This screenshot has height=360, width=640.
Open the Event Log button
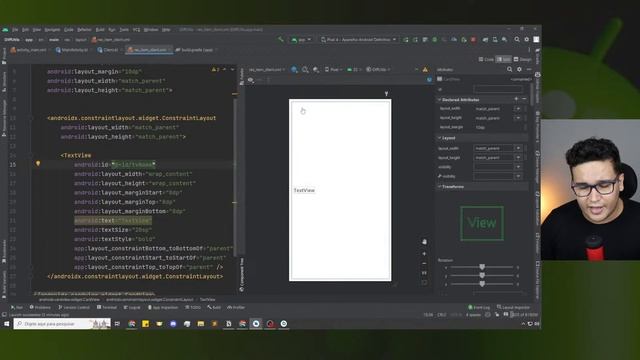click(479, 307)
